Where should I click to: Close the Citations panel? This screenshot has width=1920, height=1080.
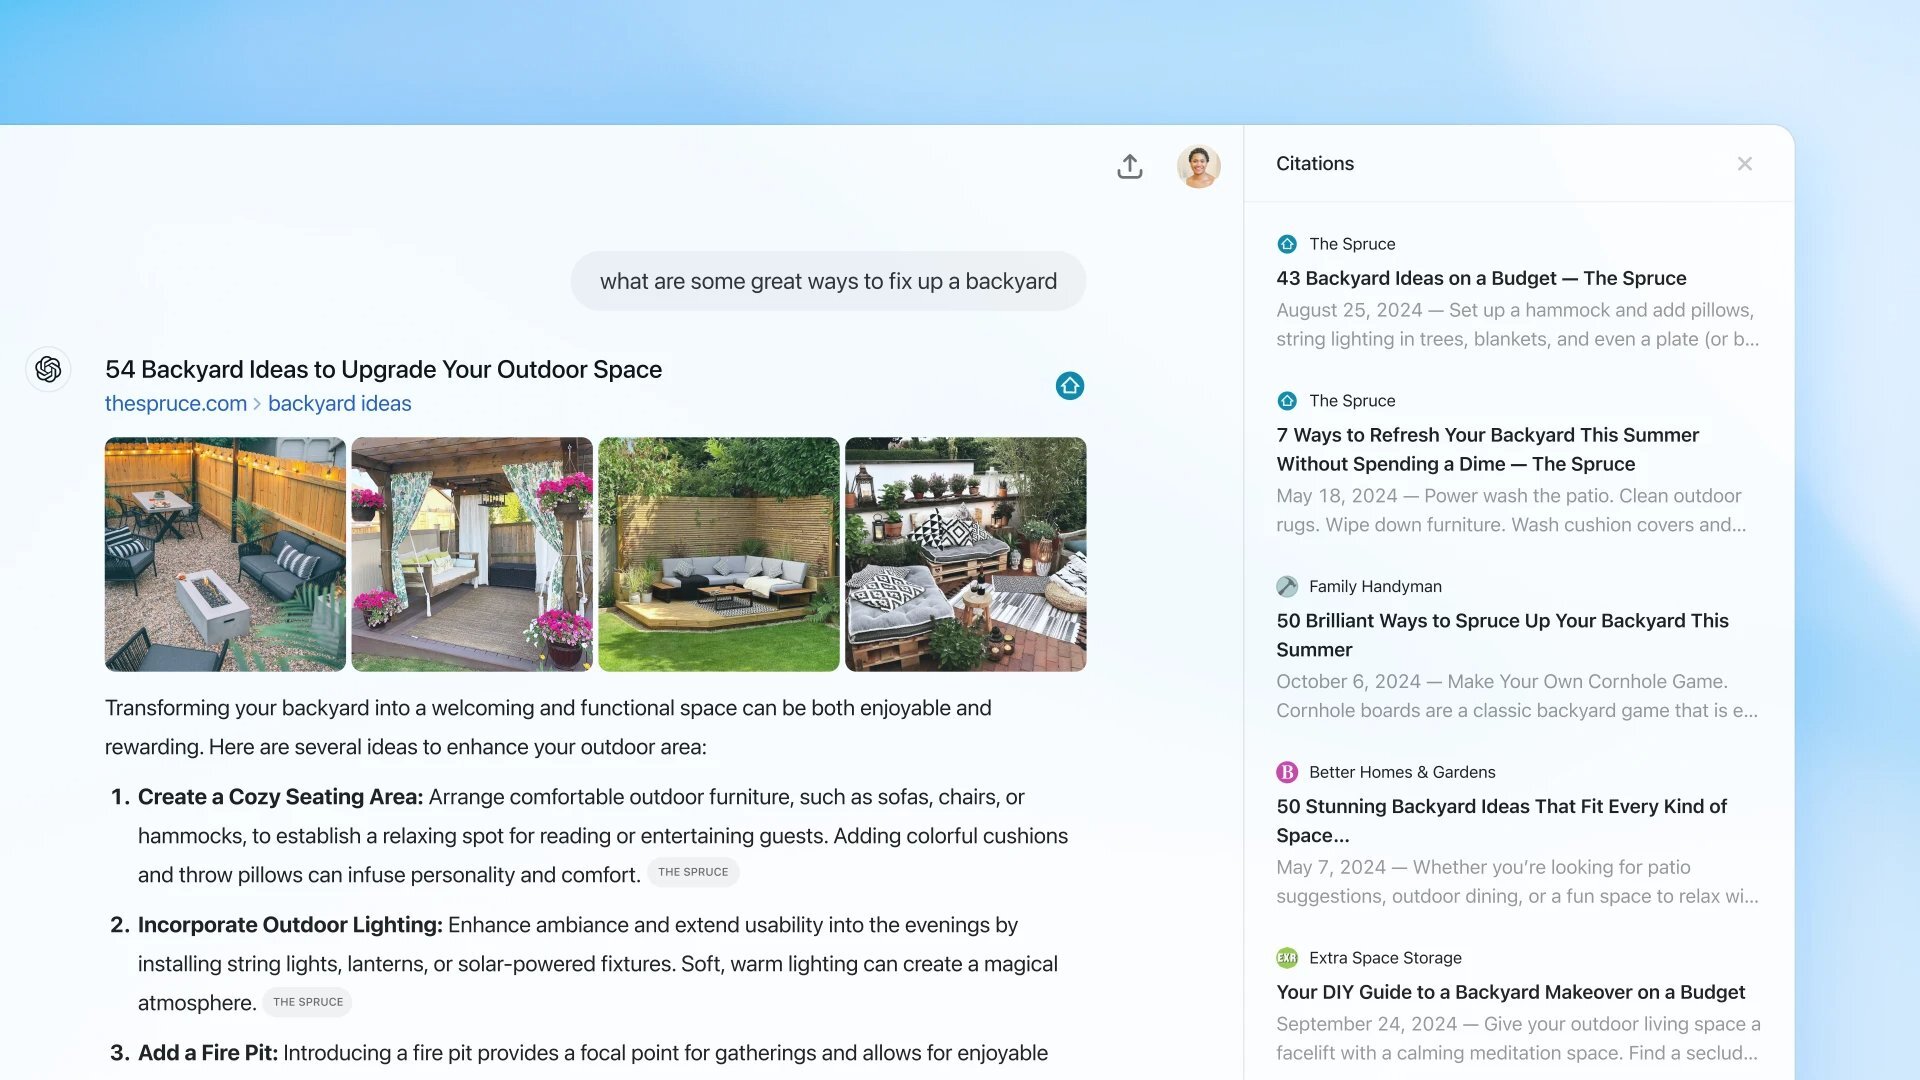(x=1745, y=164)
